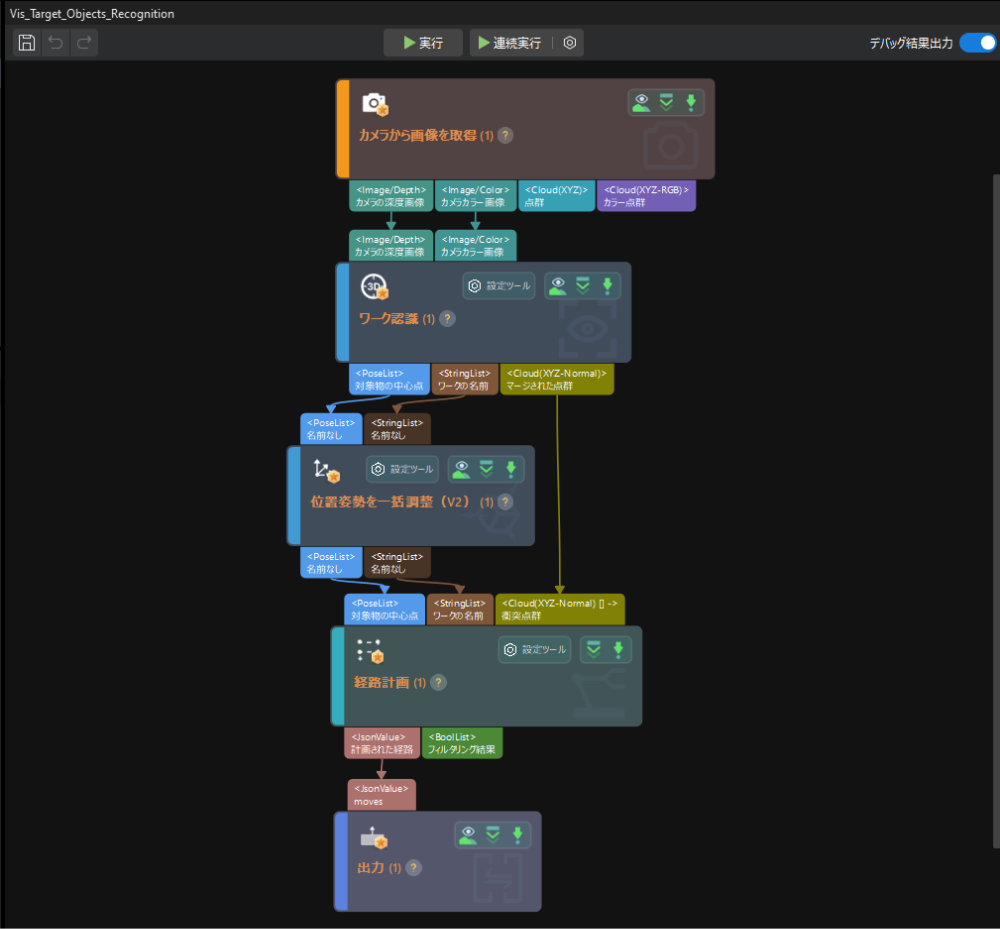Click the output icon of 出力 step
This screenshot has height=929, width=1000.
coord(374,837)
